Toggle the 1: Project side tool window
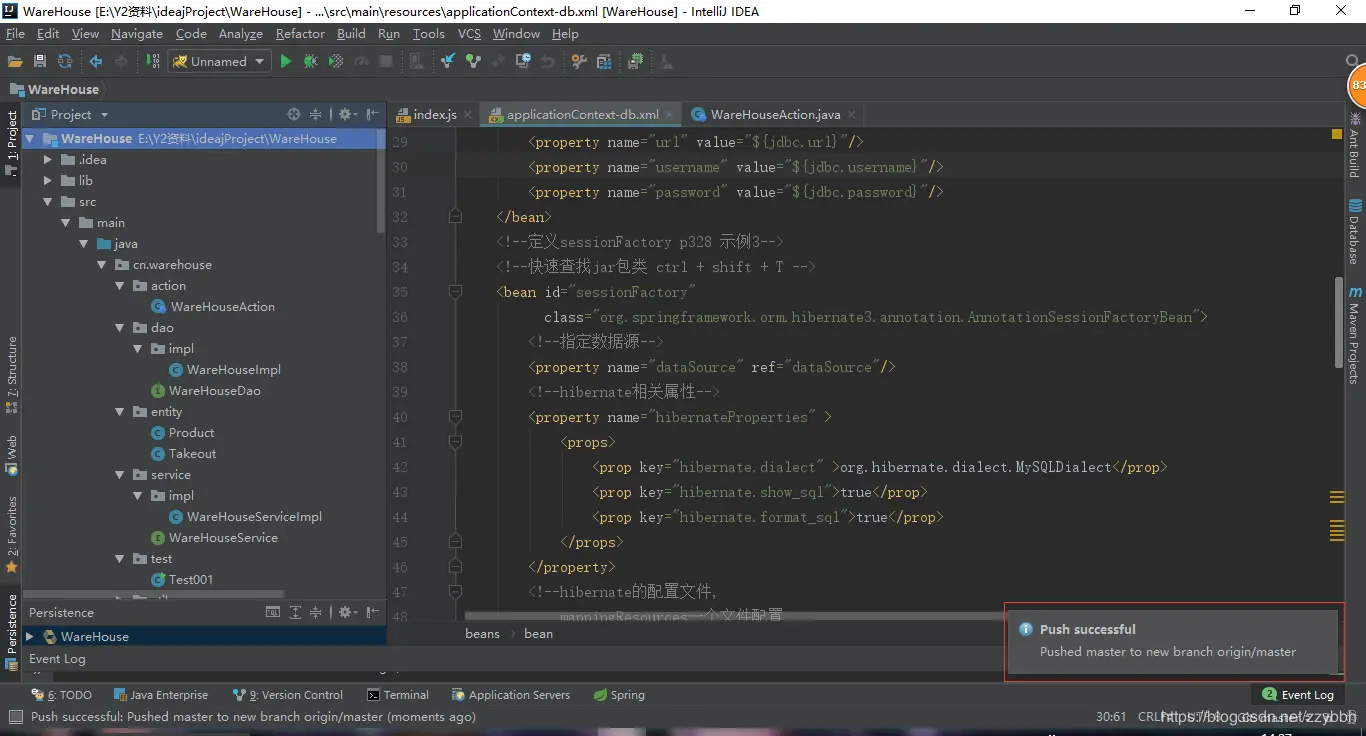 click(x=11, y=143)
